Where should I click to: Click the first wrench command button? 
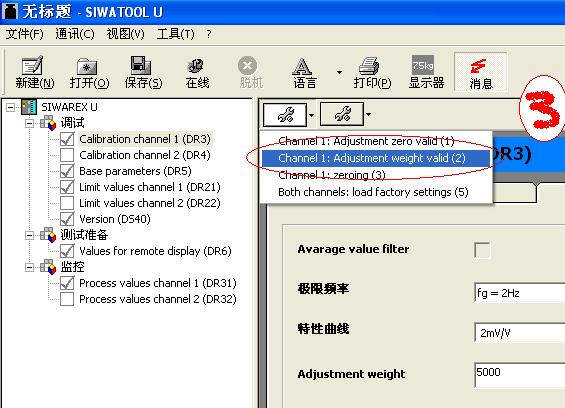pyautogui.click(x=285, y=115)
